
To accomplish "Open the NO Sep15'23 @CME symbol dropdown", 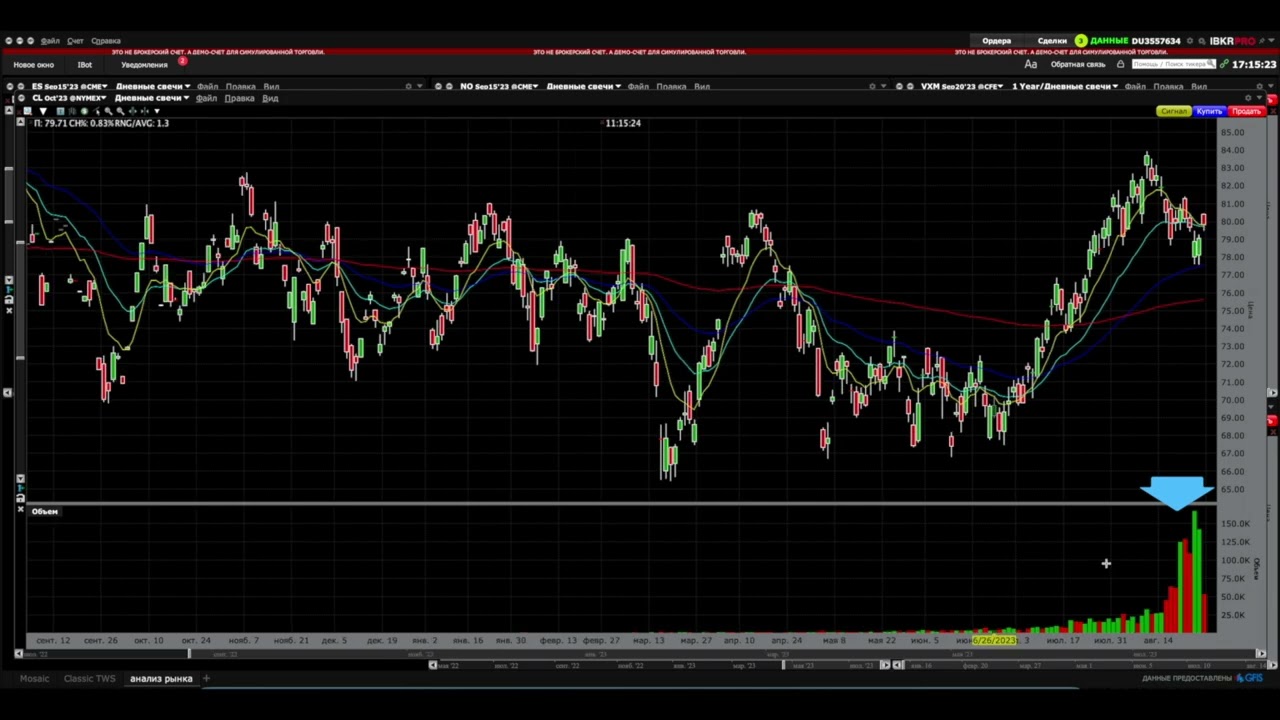I will coord(499,86).
